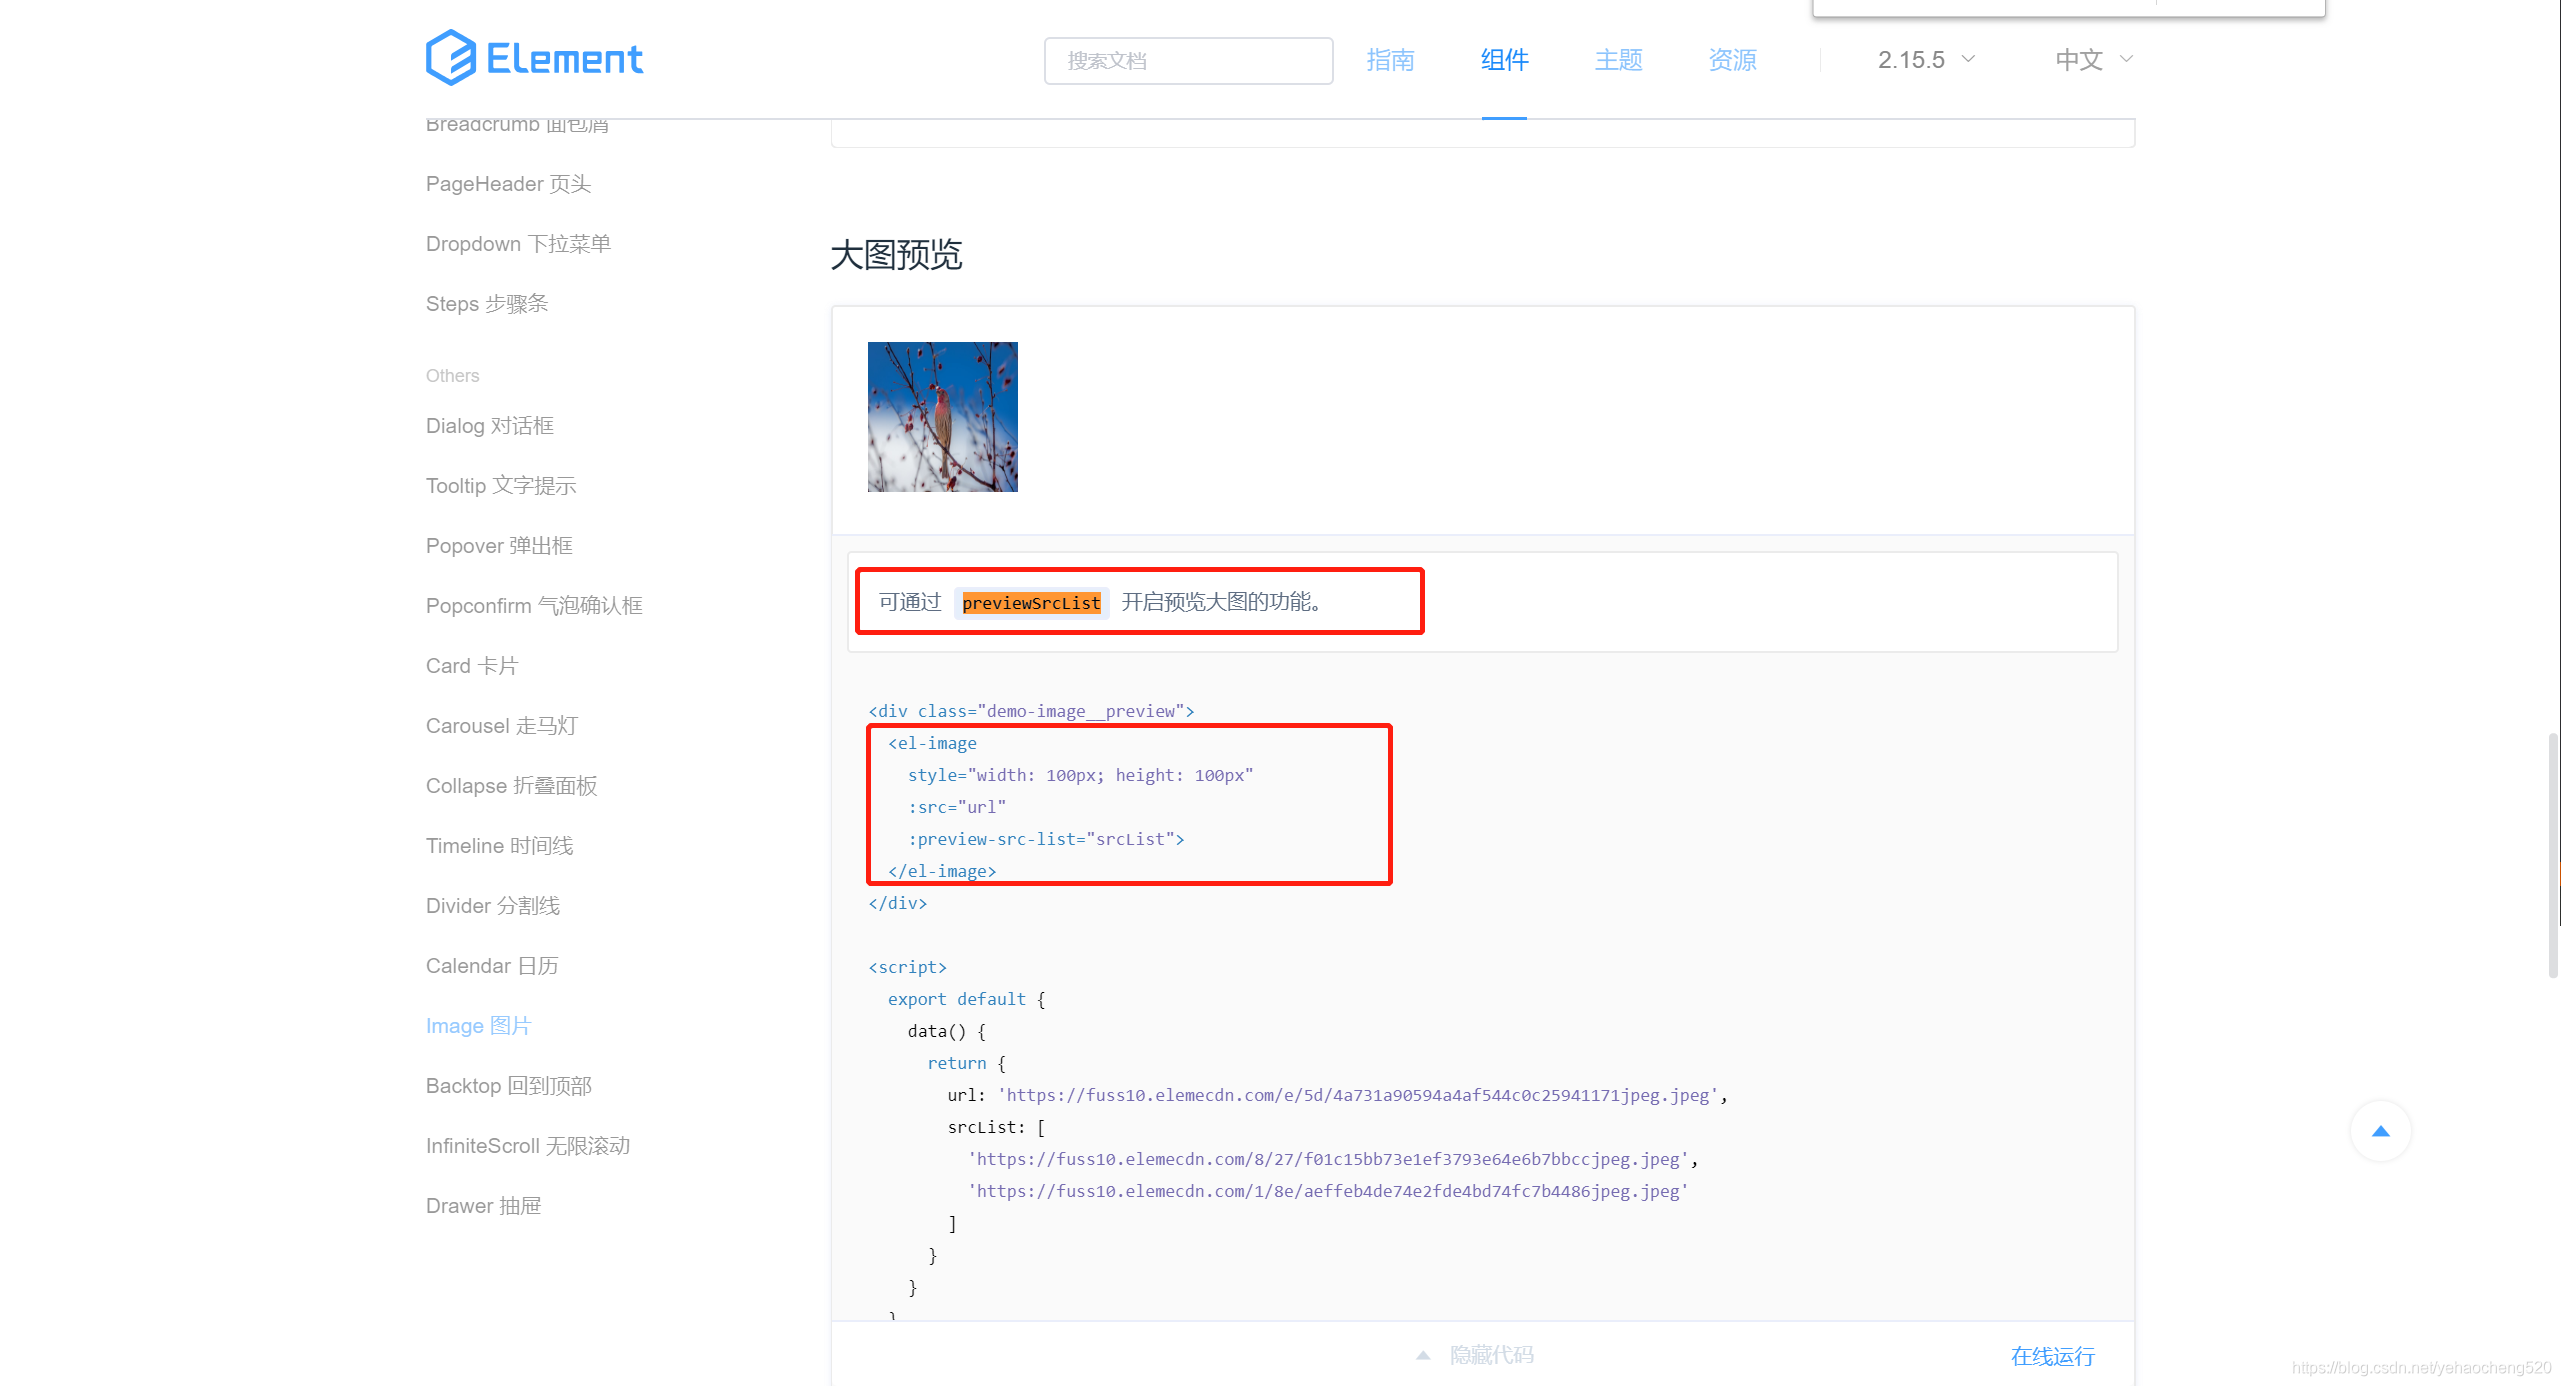
Task: Click the 资源 menu item
Action: (x=1733, y=60)
